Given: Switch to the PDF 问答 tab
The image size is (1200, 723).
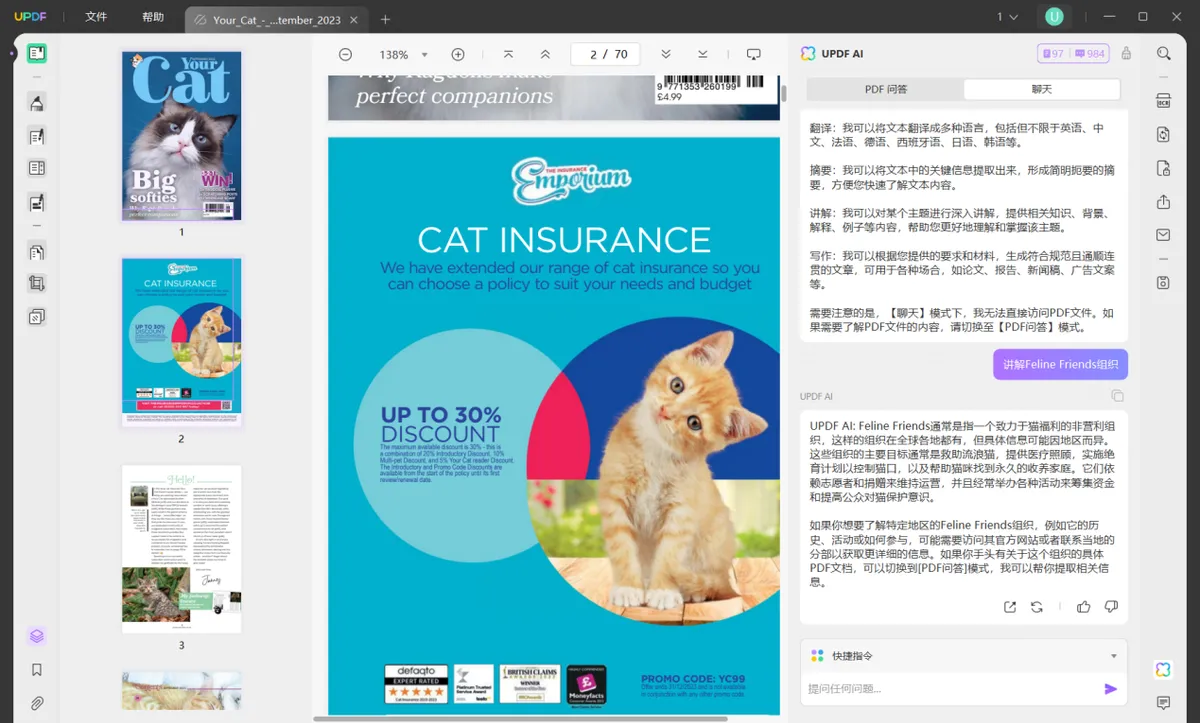Looking at the screenshot, I should pyautogui.click(x=886, y=89).
